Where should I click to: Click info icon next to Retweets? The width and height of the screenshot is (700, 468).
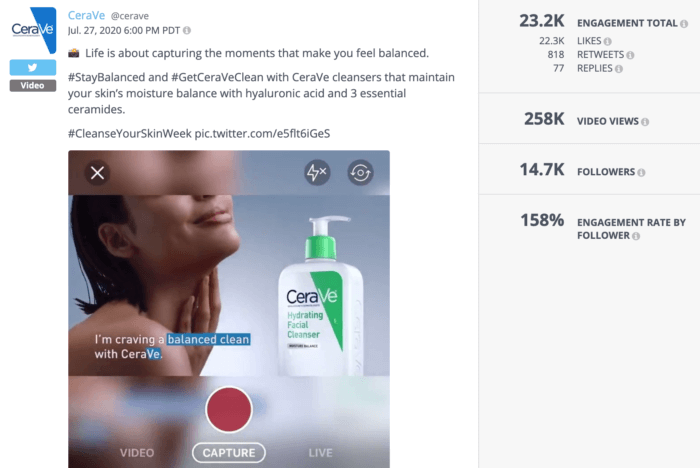tap(630, 55)
